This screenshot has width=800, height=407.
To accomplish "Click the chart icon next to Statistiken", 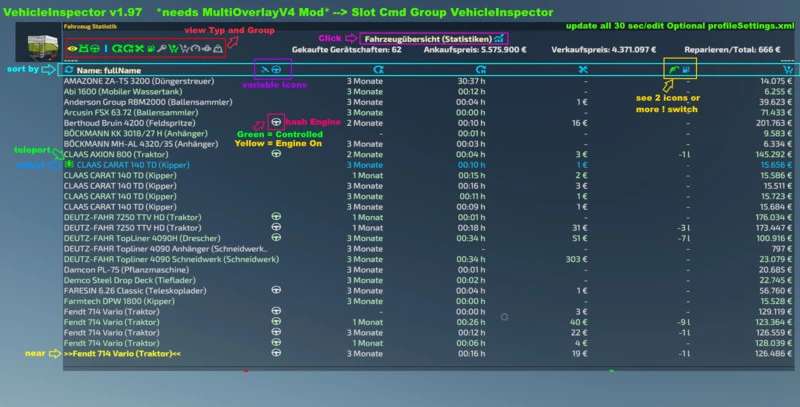I will [x=497, y=38].
